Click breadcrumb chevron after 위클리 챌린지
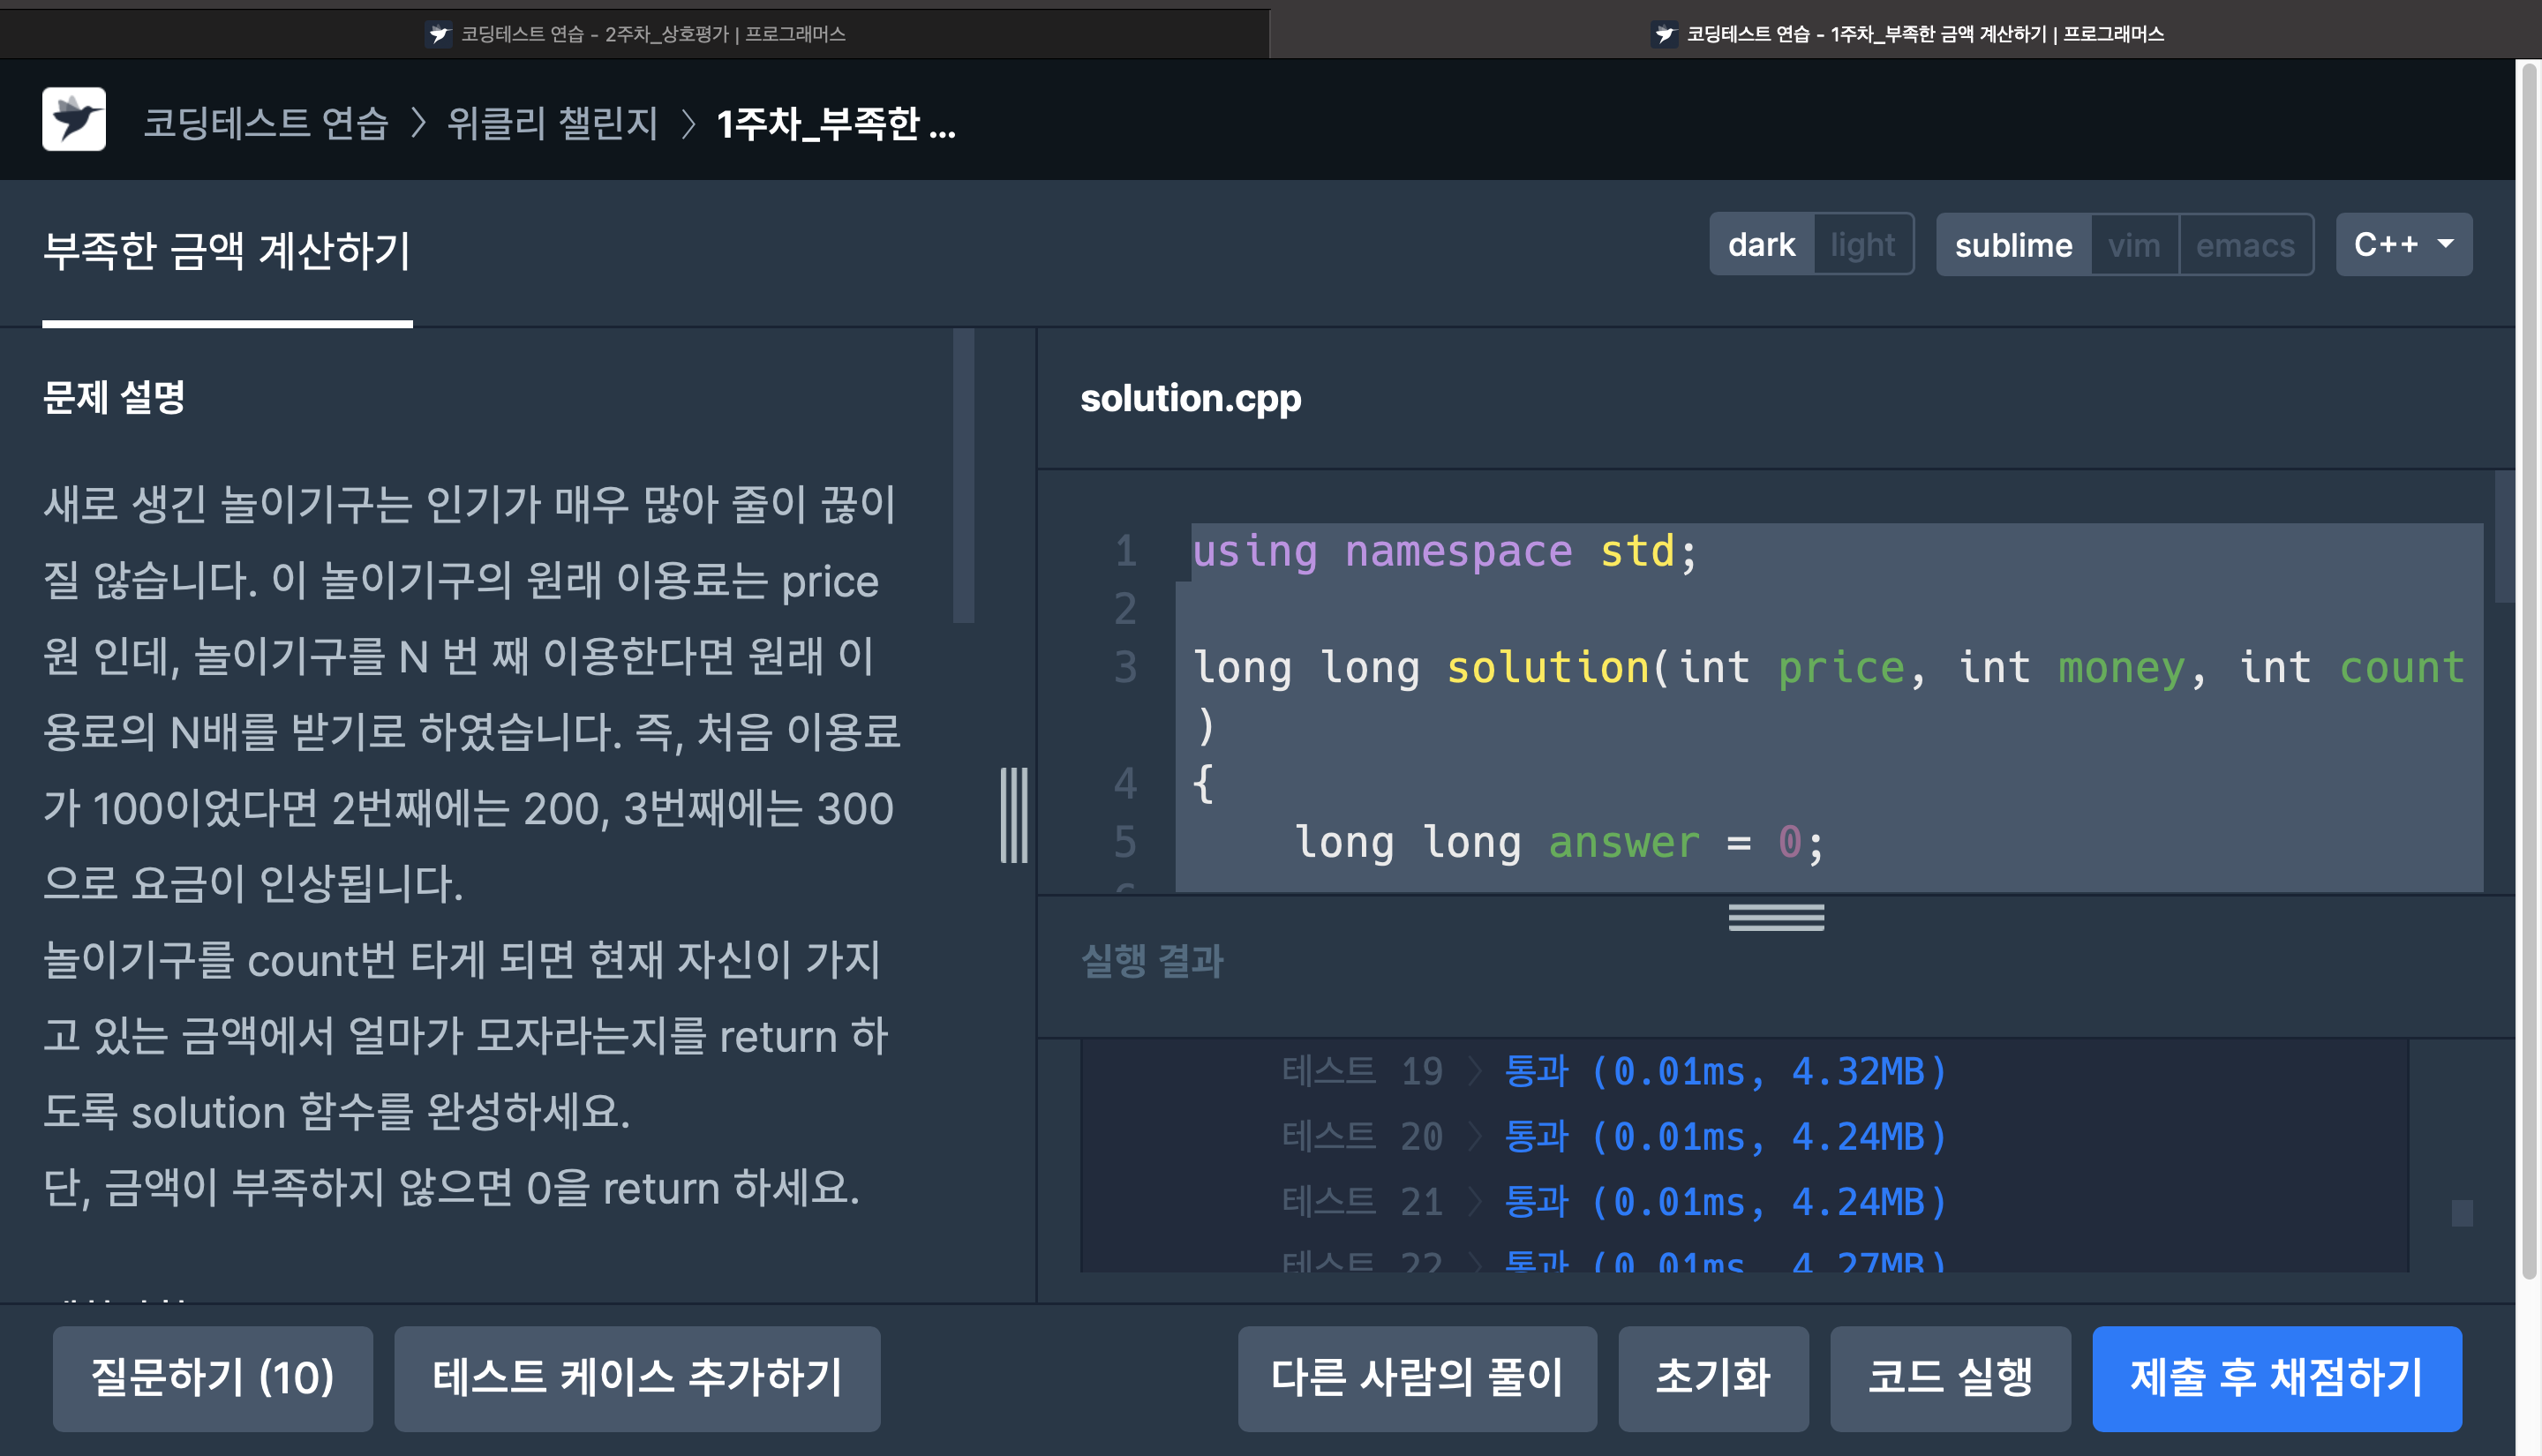 [x=688, y=123]
